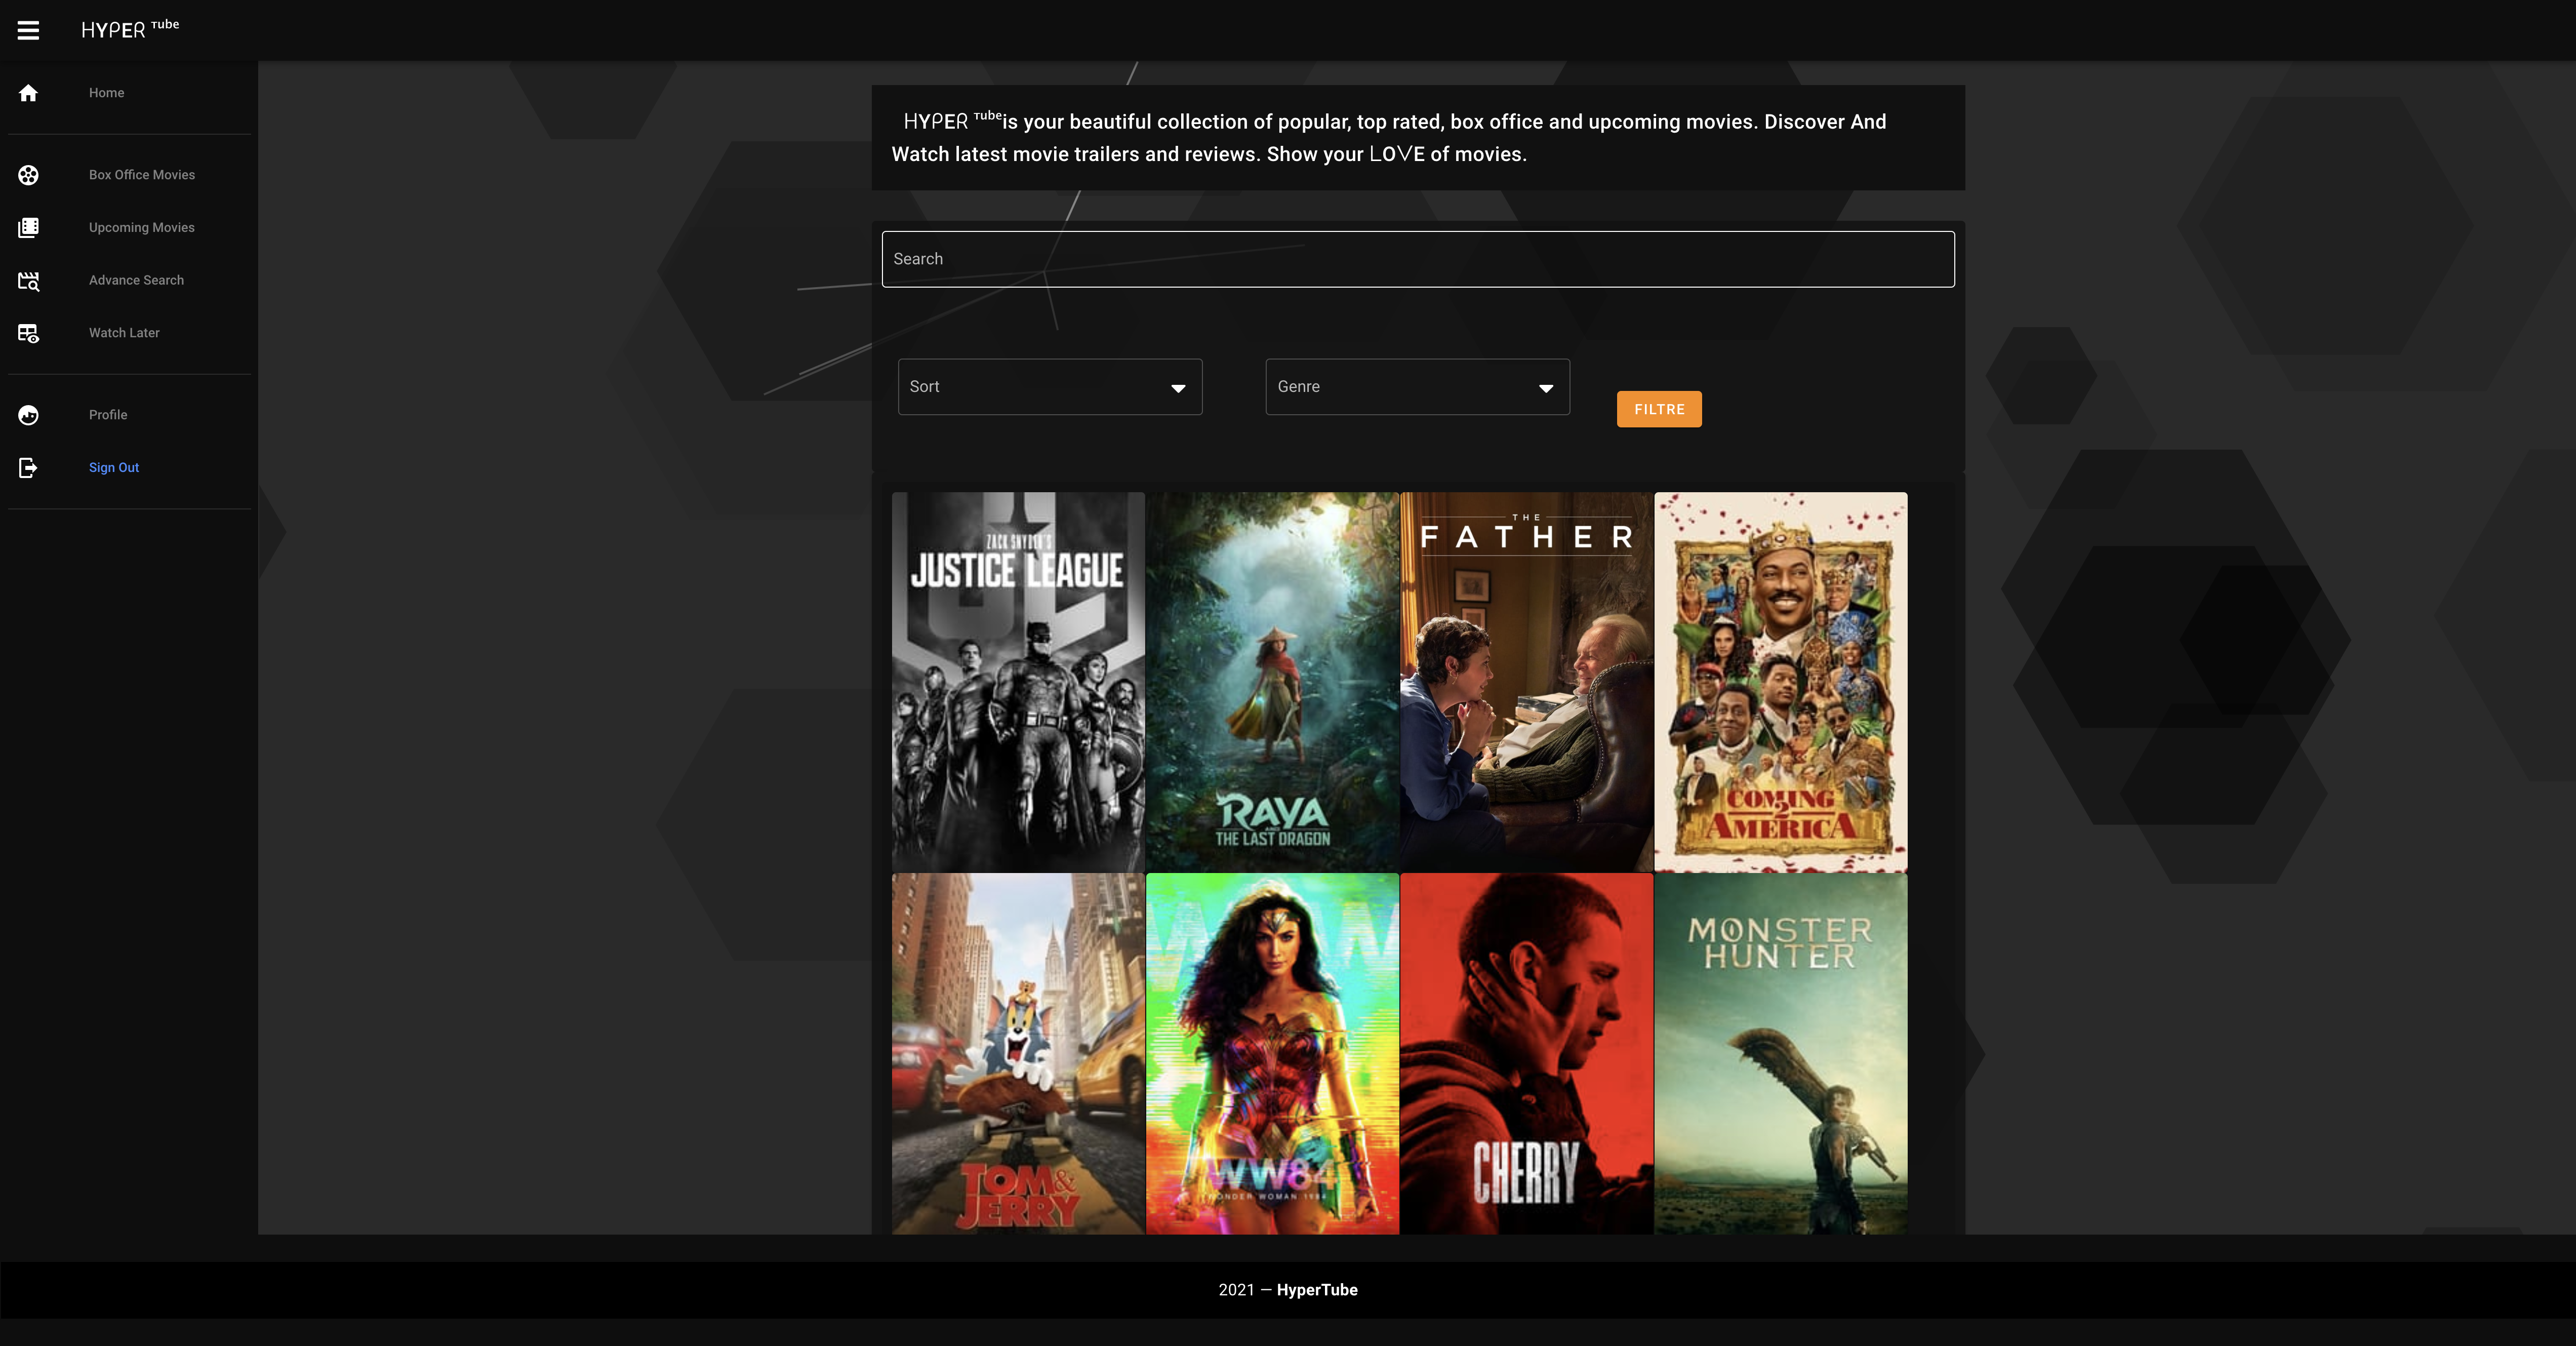2576x1346 pixels.
Task: Toggle the hamburger menu icon
Action: click(x=28, y=30)
